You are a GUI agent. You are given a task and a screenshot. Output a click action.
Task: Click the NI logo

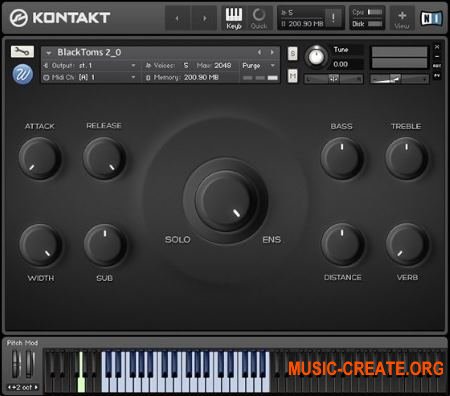[431, 18]
